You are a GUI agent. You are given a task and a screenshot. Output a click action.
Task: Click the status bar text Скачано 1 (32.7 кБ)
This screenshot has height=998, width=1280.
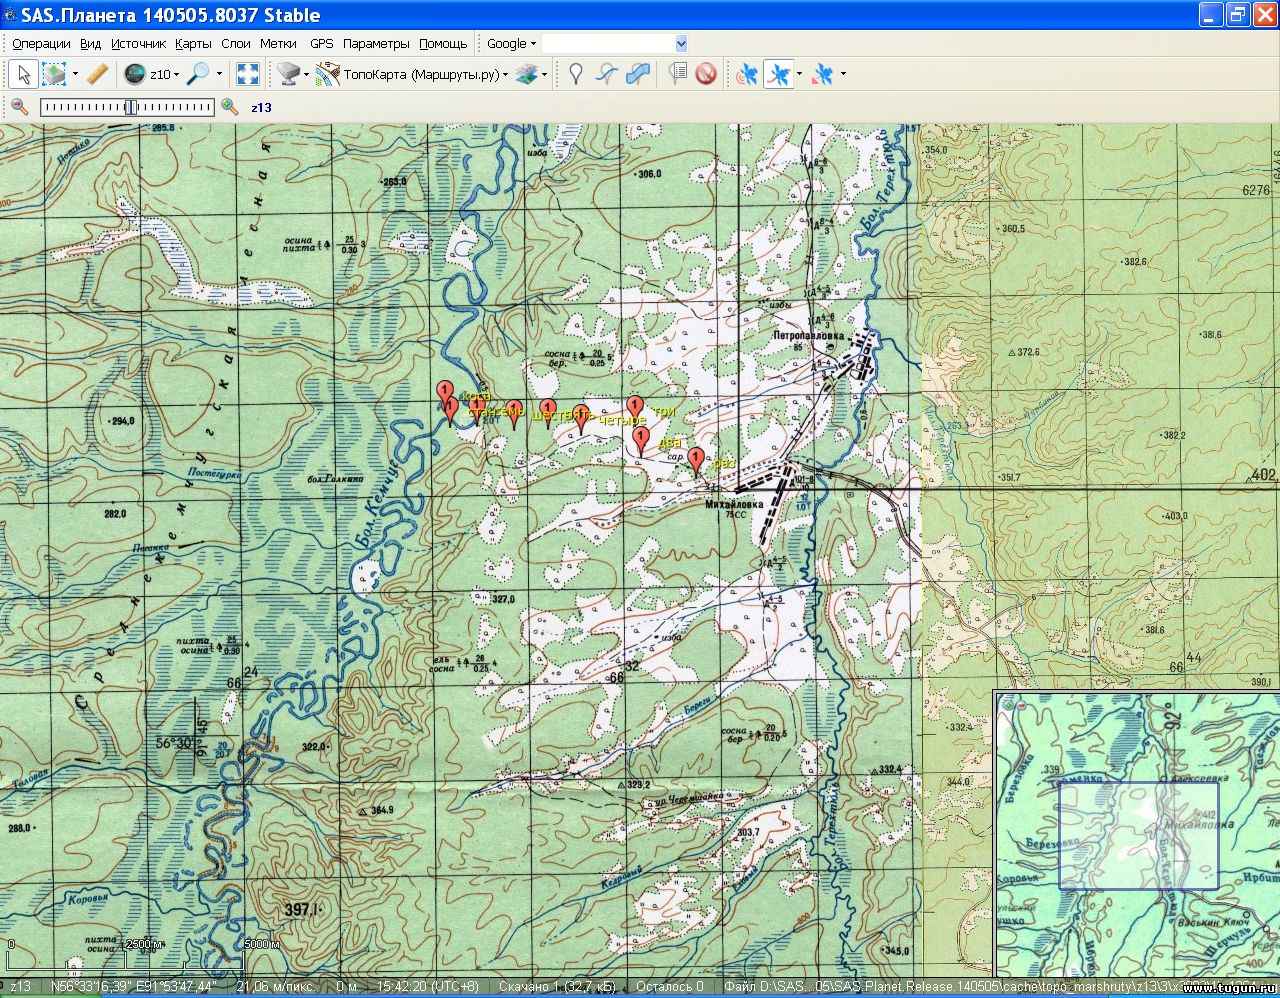tap(556, 987)
